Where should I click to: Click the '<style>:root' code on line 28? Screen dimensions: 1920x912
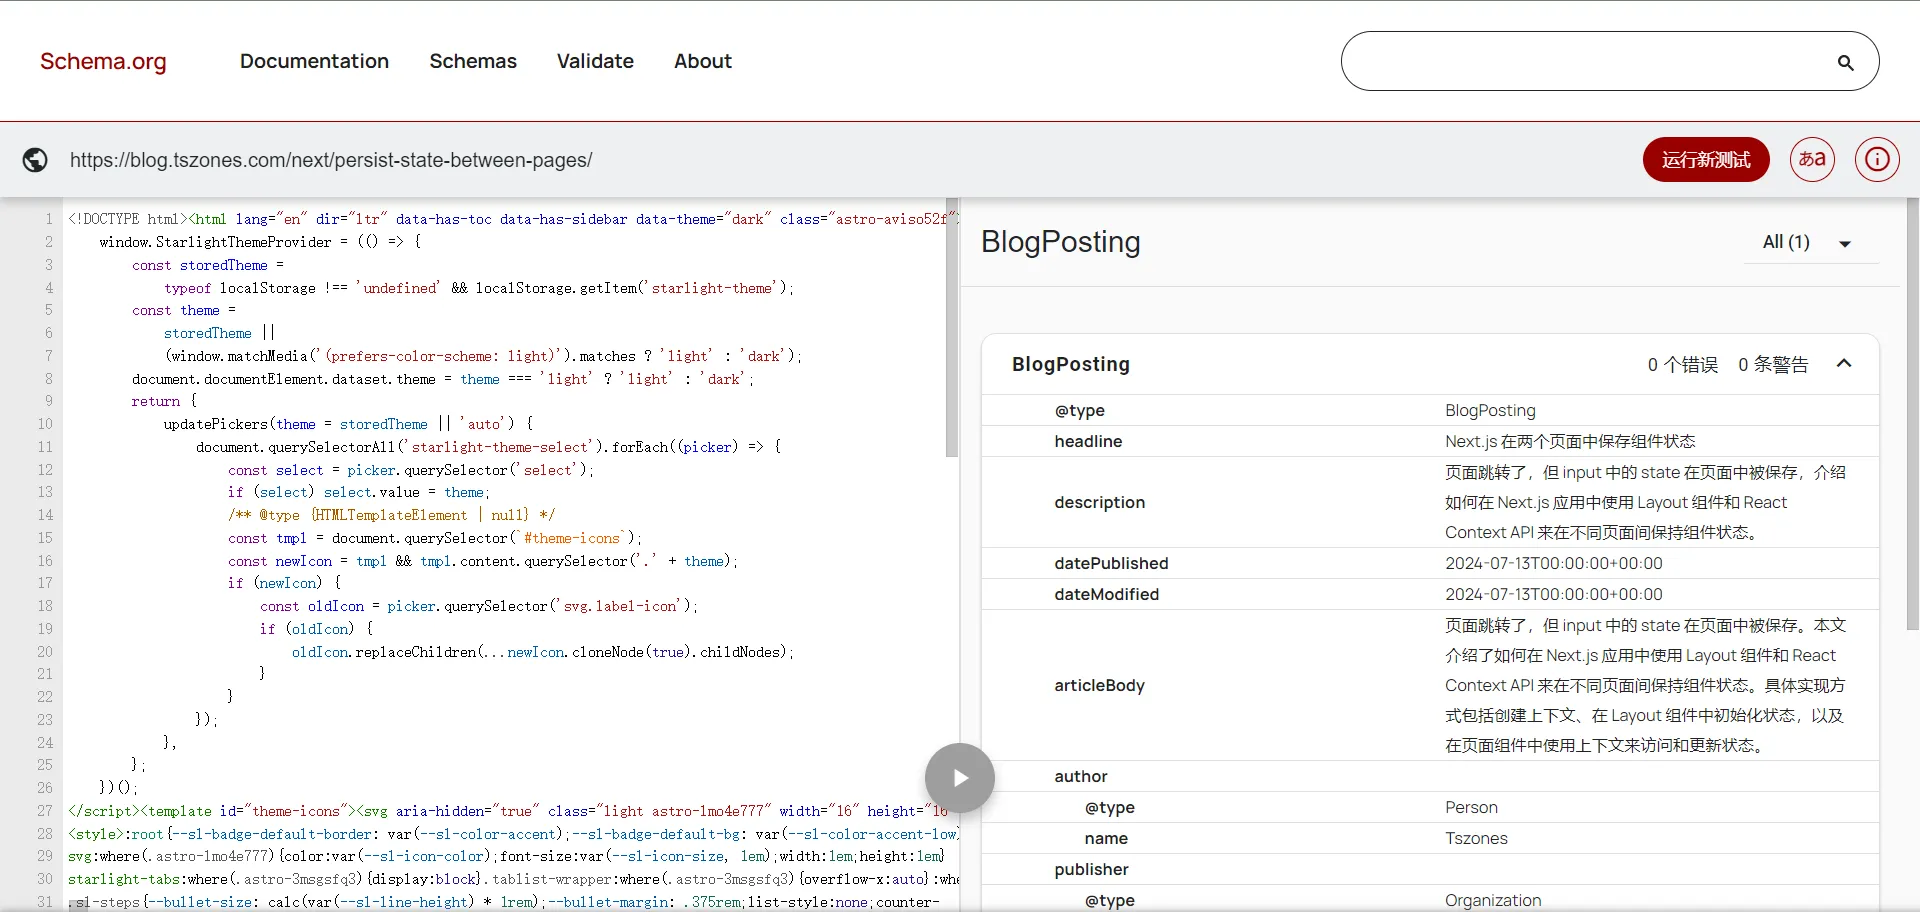(x=115, y=834)
